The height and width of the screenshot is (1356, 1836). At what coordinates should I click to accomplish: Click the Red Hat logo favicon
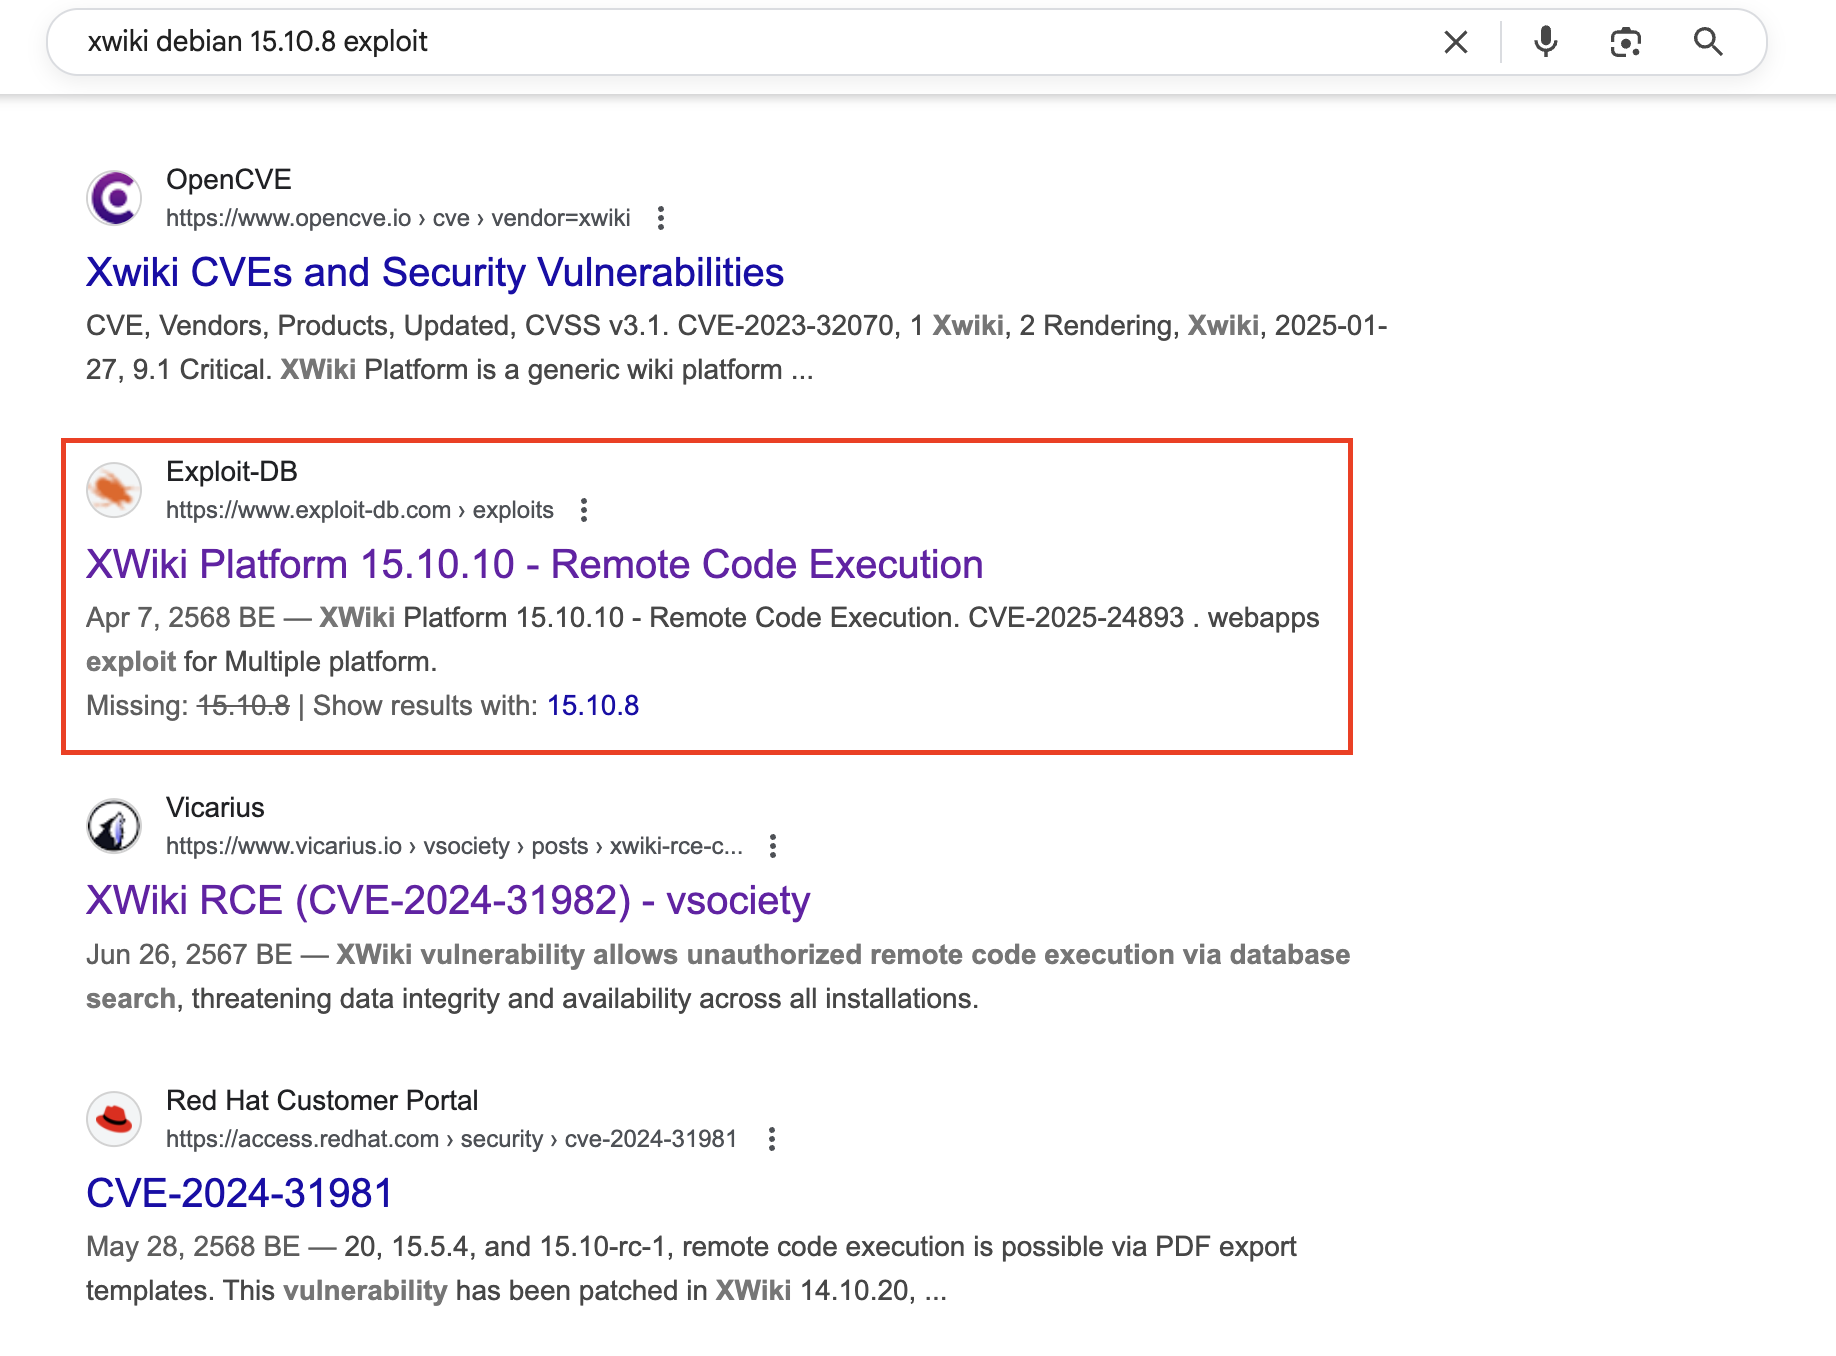pyautogui.click(x=114, y=1119)
